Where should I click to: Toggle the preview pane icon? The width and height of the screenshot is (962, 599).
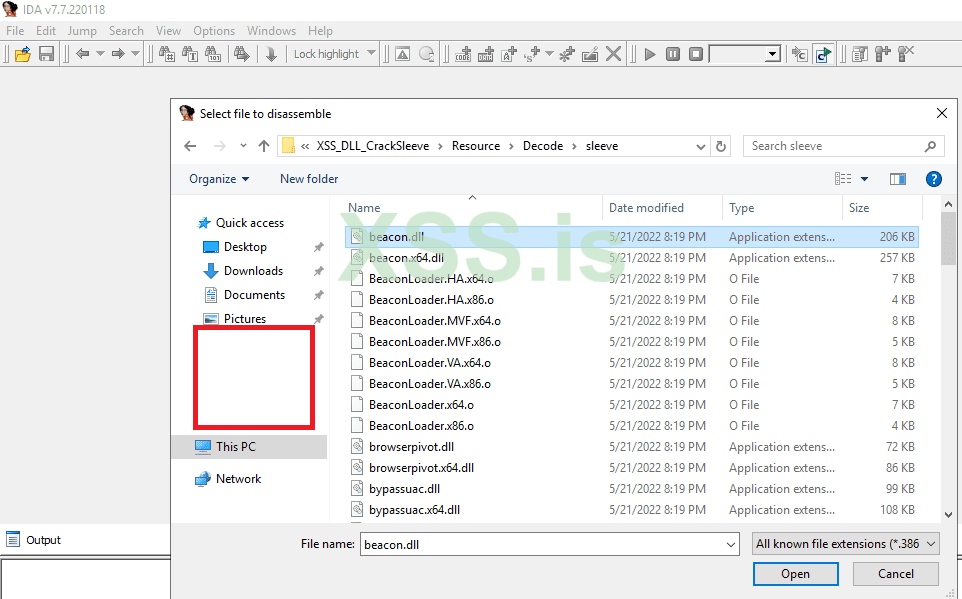[898, 179]
